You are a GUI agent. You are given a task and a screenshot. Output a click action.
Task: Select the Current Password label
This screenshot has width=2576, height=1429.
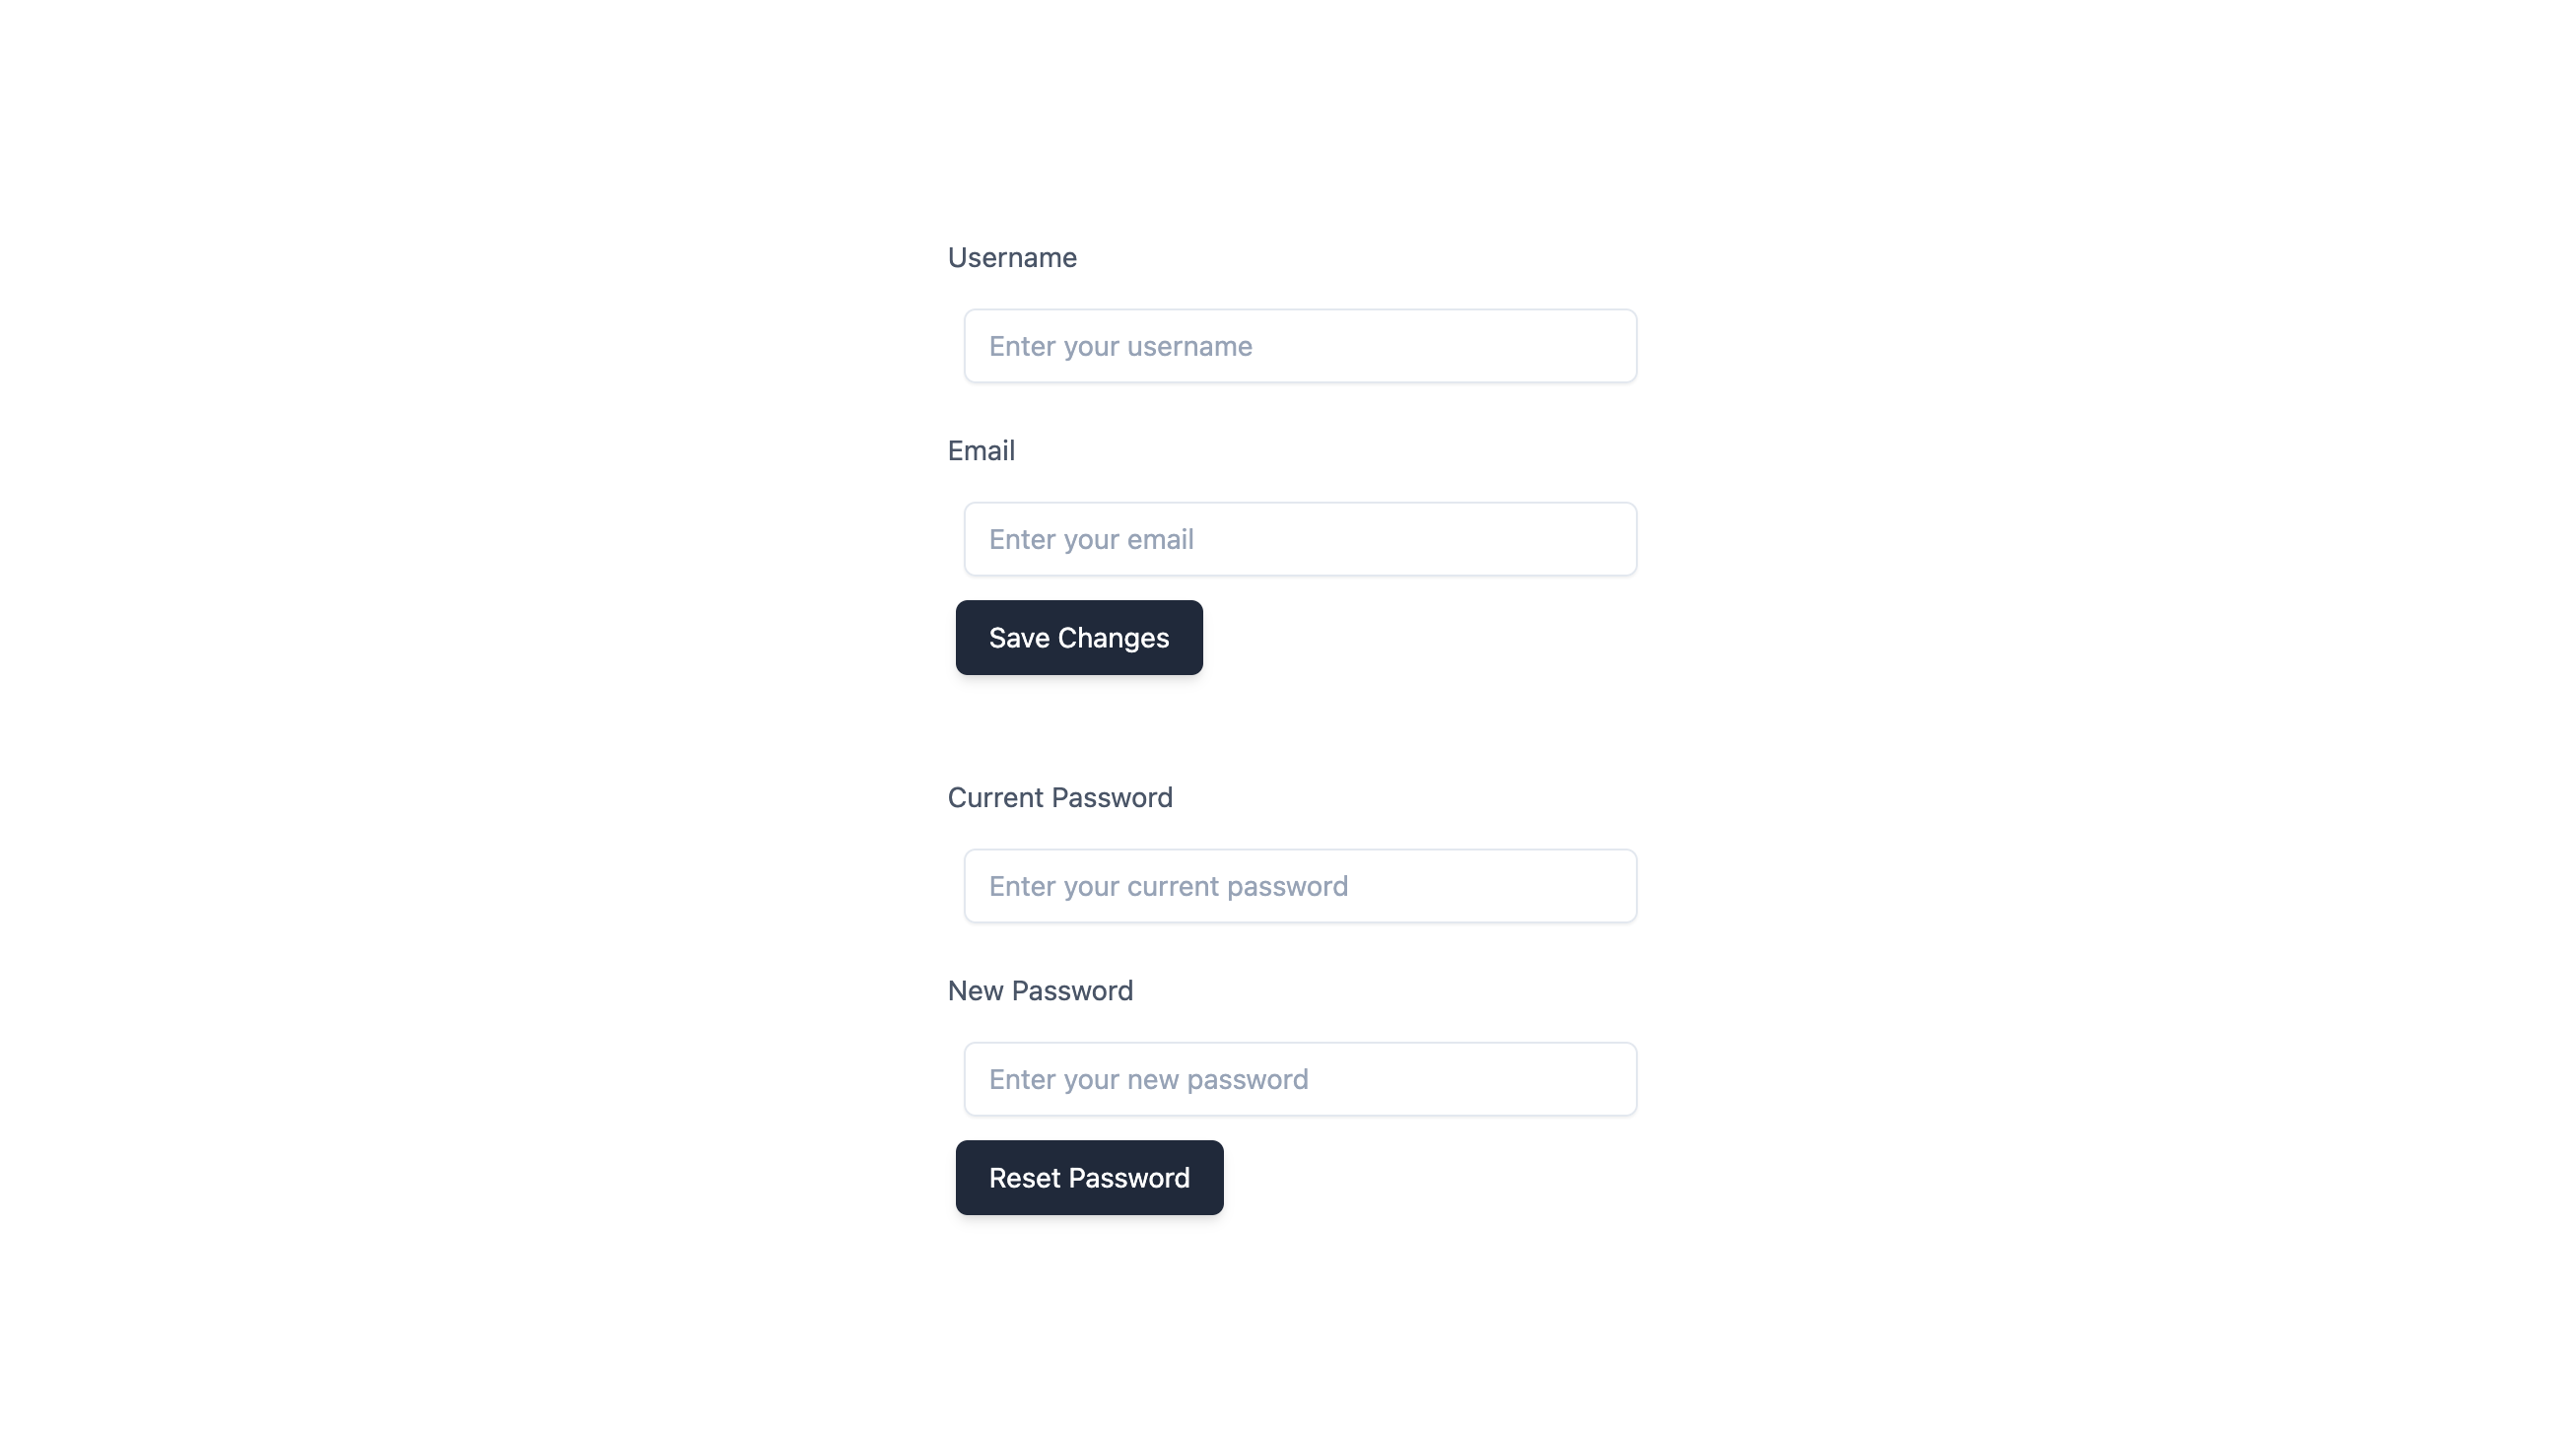tap(1059, 796)
